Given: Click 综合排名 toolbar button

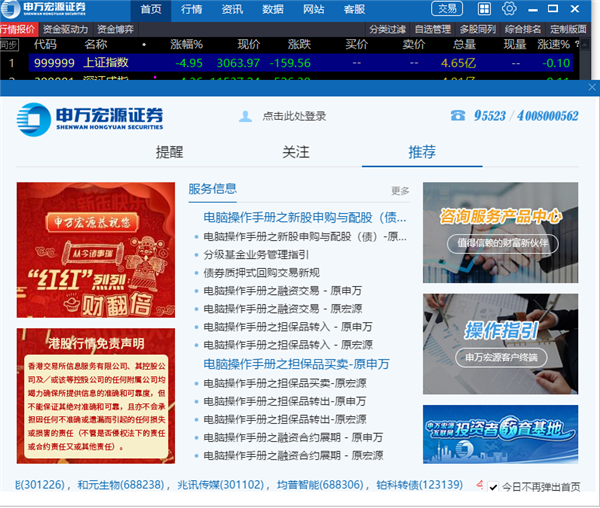Looking at the screenshot, I should tap(523, 29).
